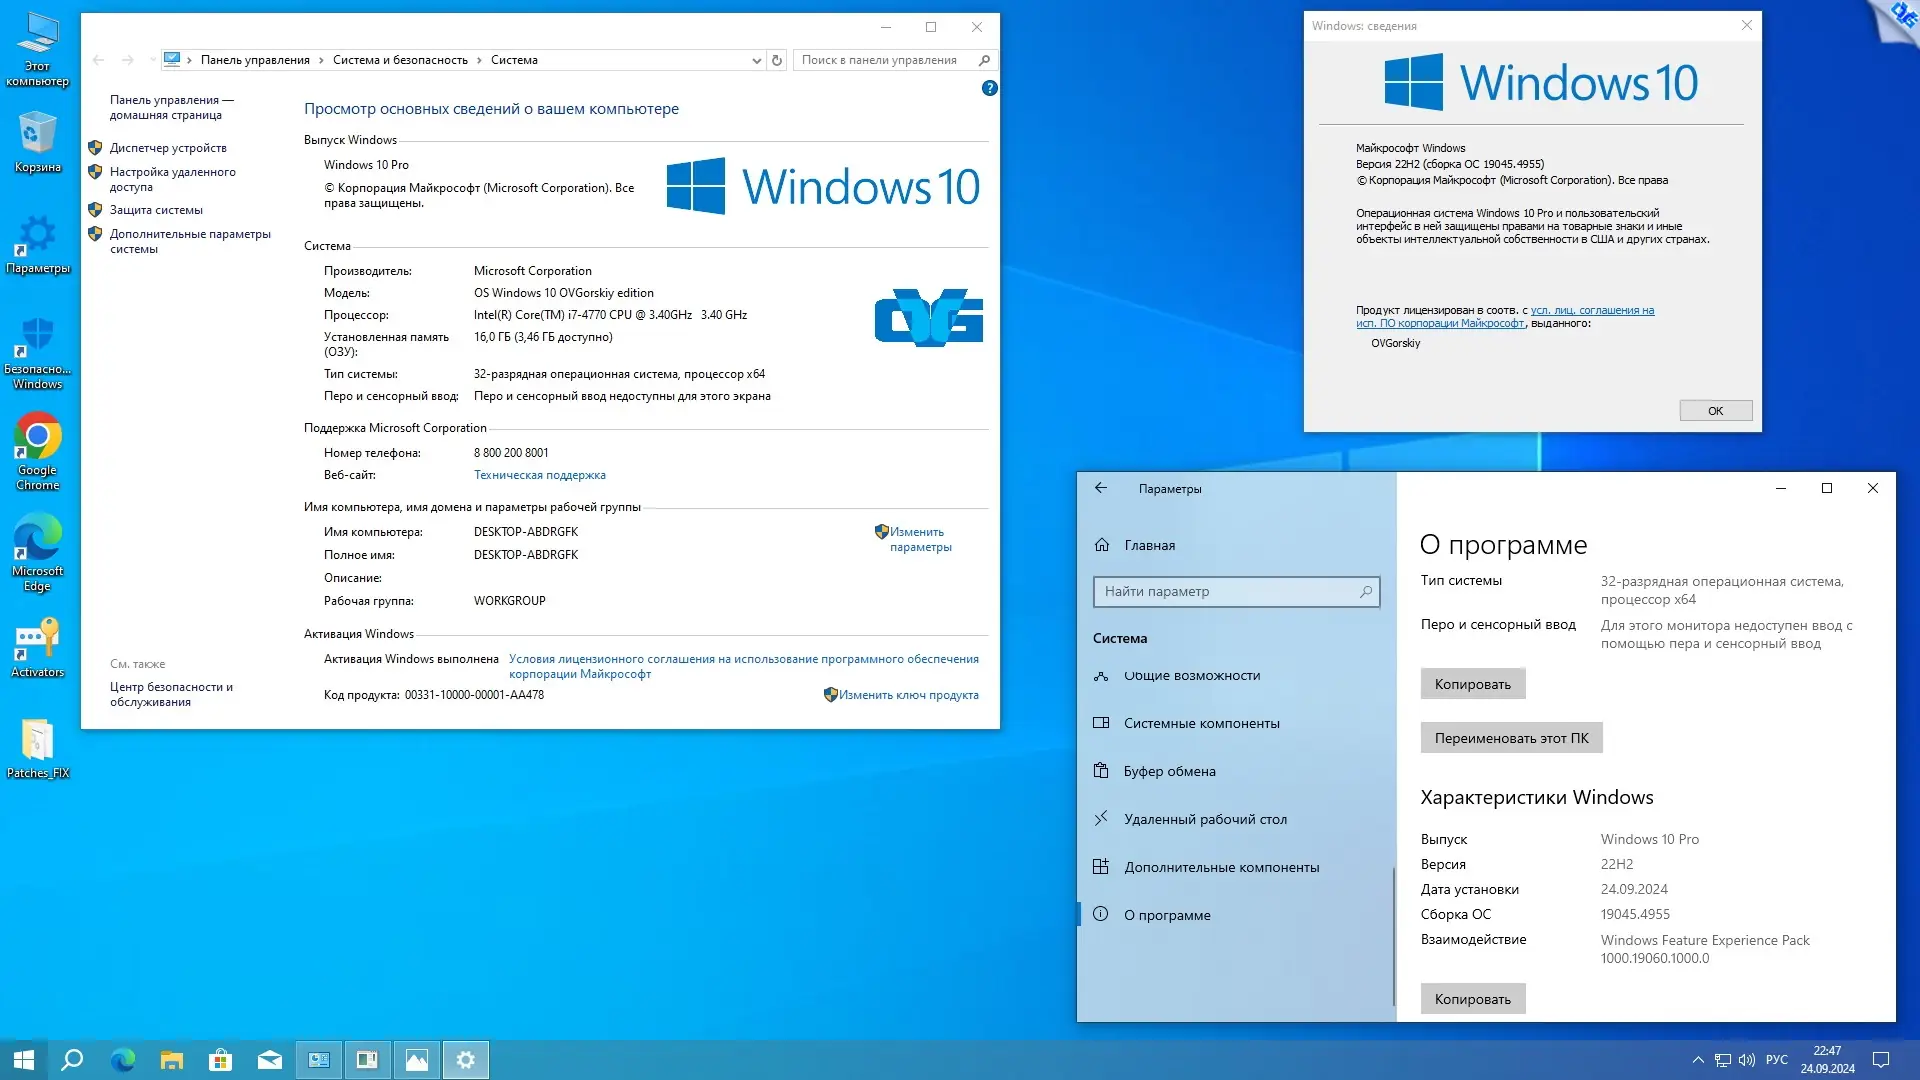This screenshot has width=1920, height=1080.
Task: Expand the breadcrumb arrow after 'Система и безопасность'
Action: point(480,60)
